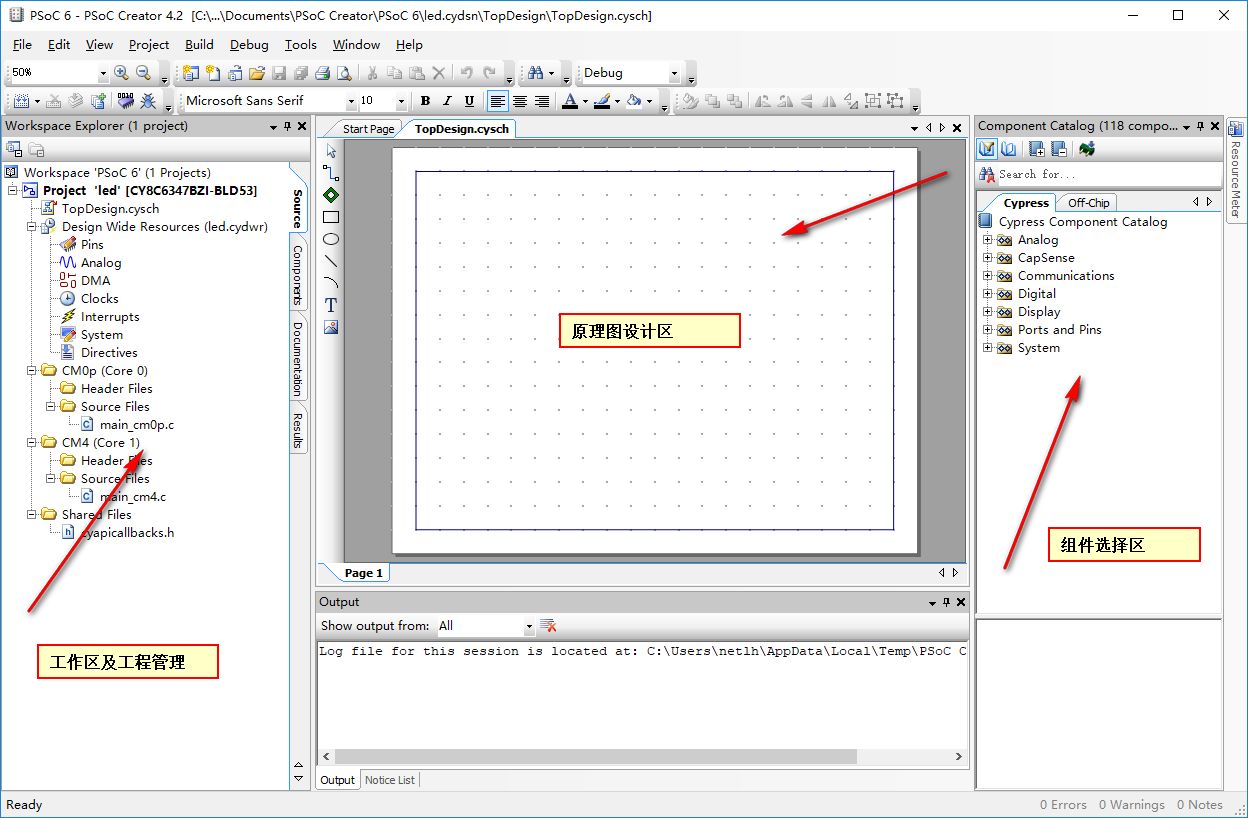This screenshot has width=1248, height=818.
Task: Click the Open folder toolbar icon
Action: click(257, 73)
